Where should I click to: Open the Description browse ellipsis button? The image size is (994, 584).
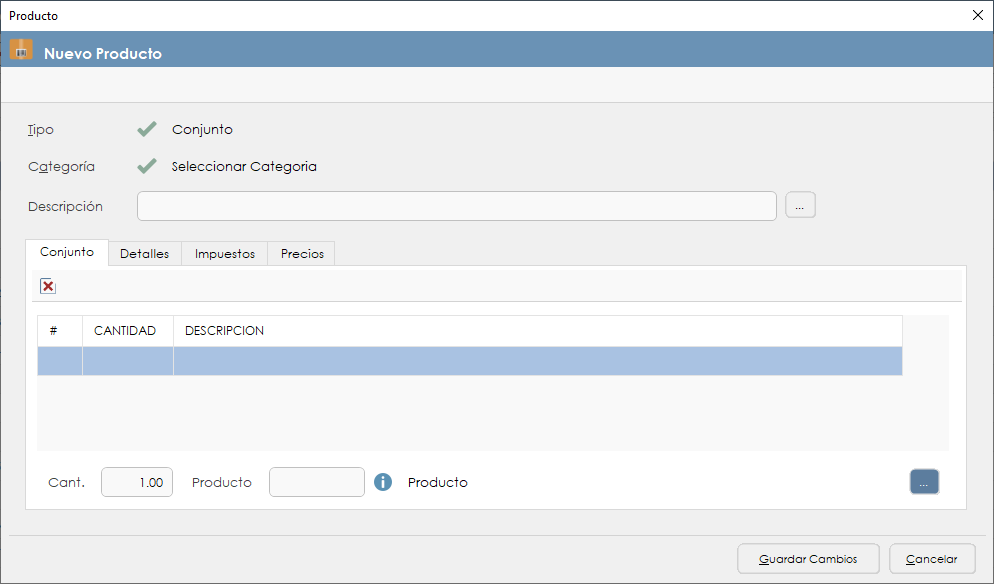tap(800, 206)
